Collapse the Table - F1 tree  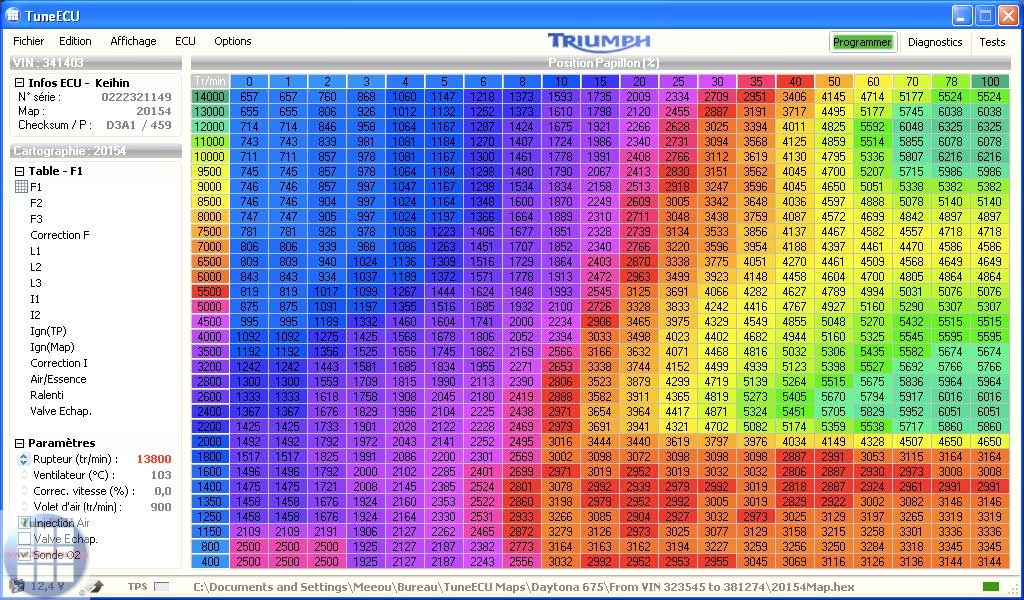pos(20,171)
